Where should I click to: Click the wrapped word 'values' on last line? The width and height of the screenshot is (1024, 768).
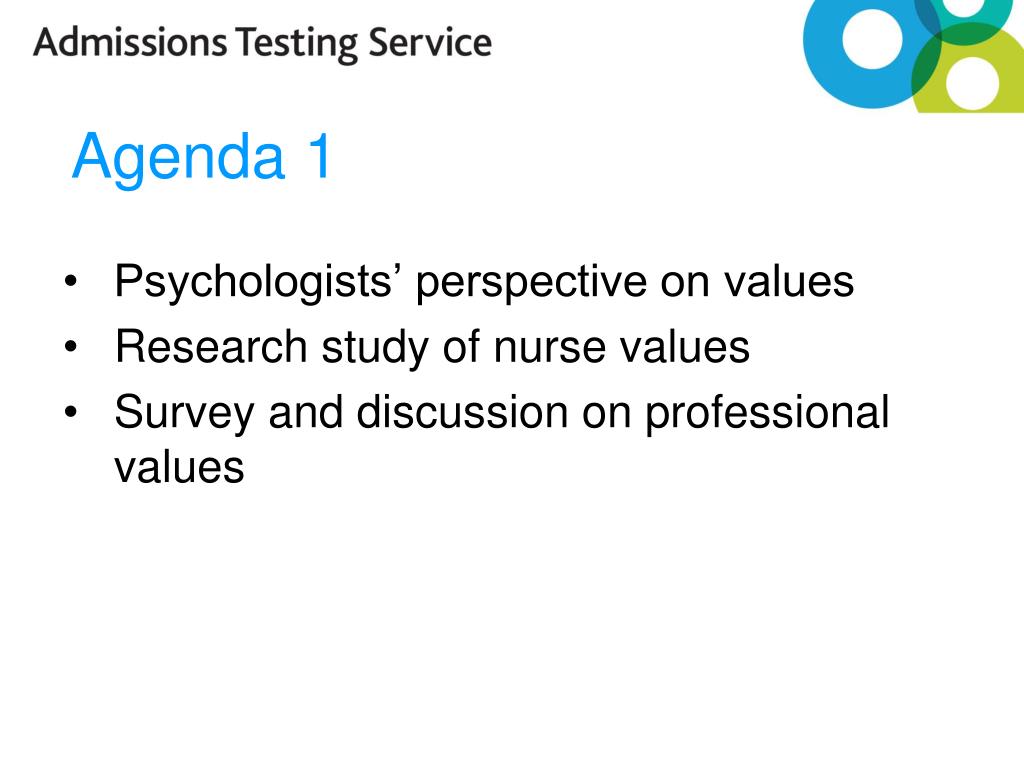pyautogui.click(x=179, y=468)
